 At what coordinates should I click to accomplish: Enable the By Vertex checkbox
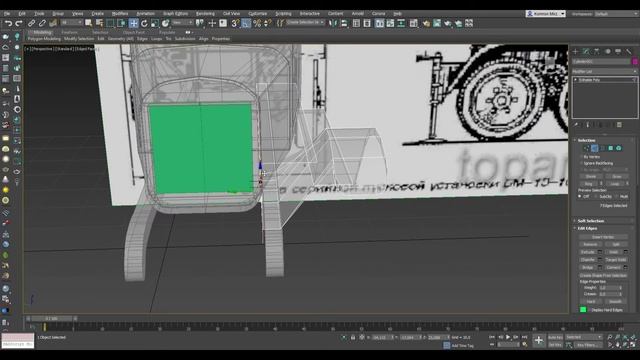[x=582, y=157]
